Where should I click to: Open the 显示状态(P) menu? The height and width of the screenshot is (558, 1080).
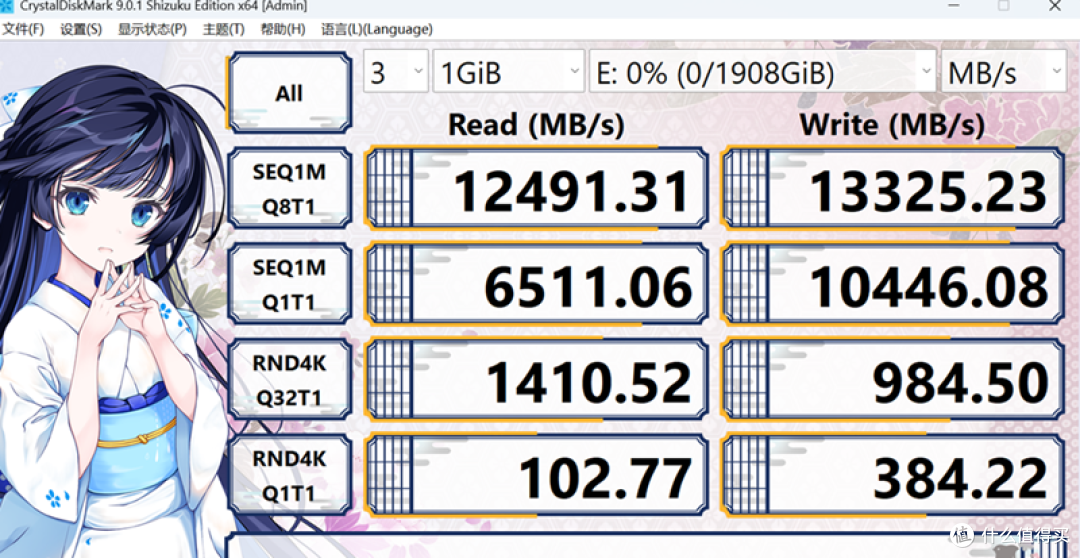point(152,30)
